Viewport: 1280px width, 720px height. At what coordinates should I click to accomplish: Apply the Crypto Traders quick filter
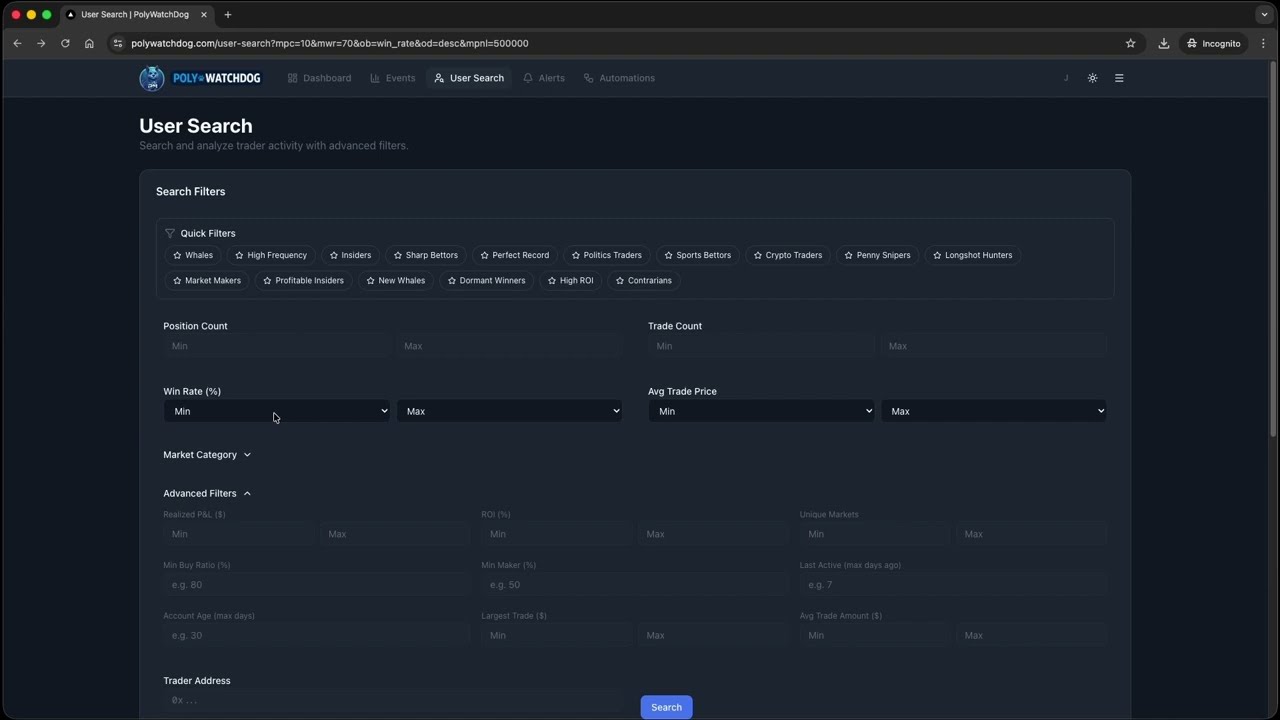pyautogui.click(x=788, y=255)
